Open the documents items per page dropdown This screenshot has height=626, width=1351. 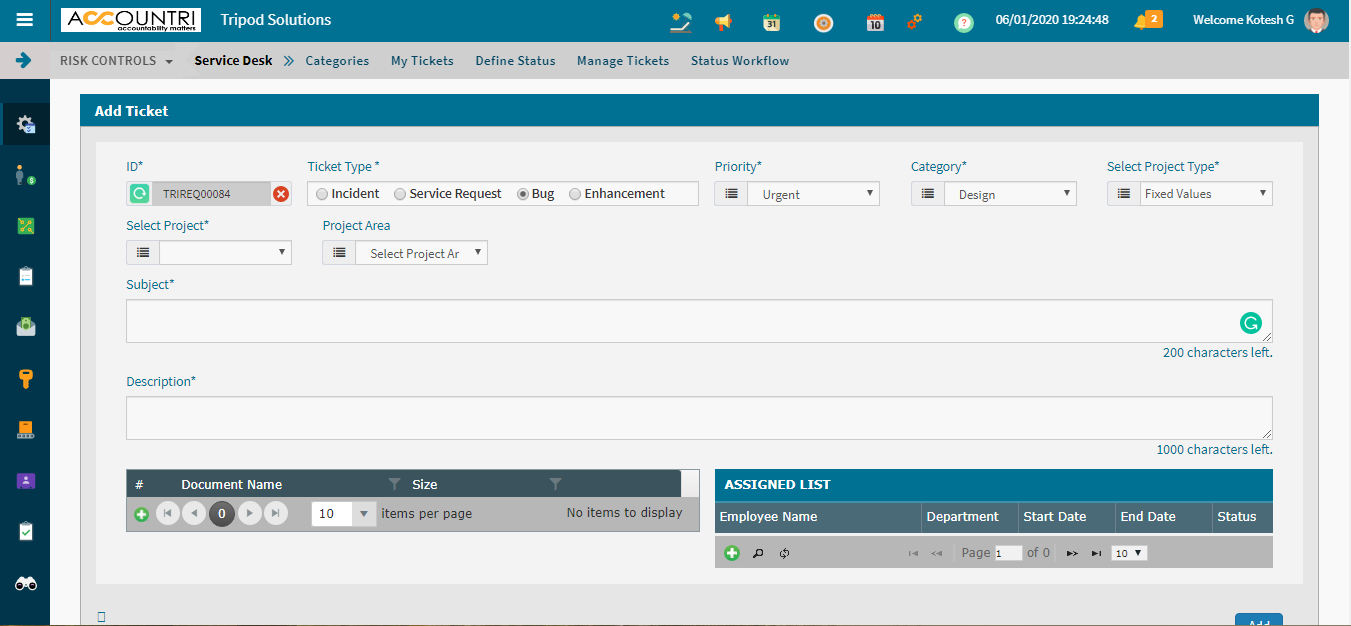coord(343,514)
